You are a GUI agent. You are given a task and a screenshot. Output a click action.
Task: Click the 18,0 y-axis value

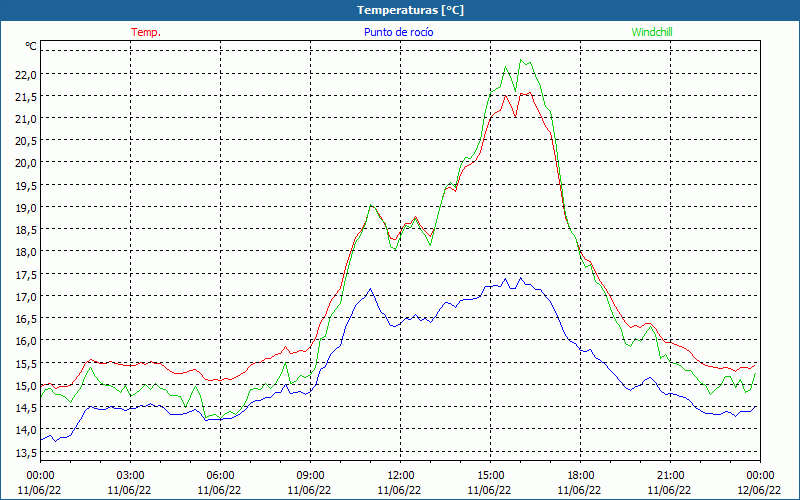tap(26, 252)
